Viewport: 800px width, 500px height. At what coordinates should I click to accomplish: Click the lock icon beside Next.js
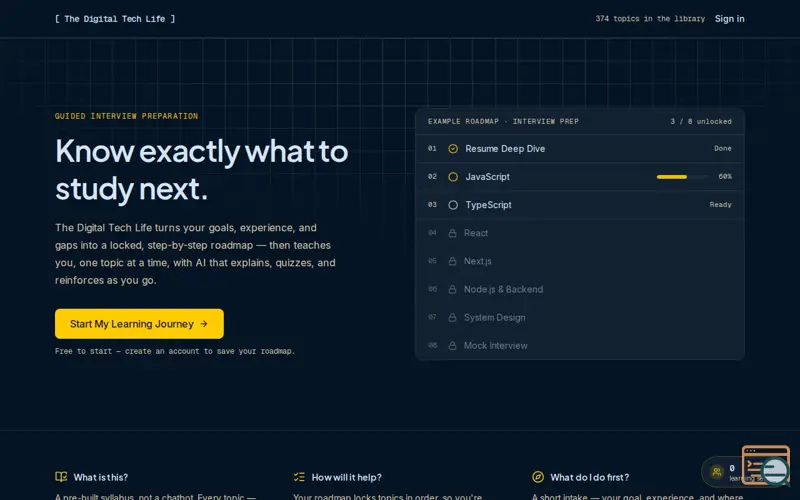tap(452, 261)
